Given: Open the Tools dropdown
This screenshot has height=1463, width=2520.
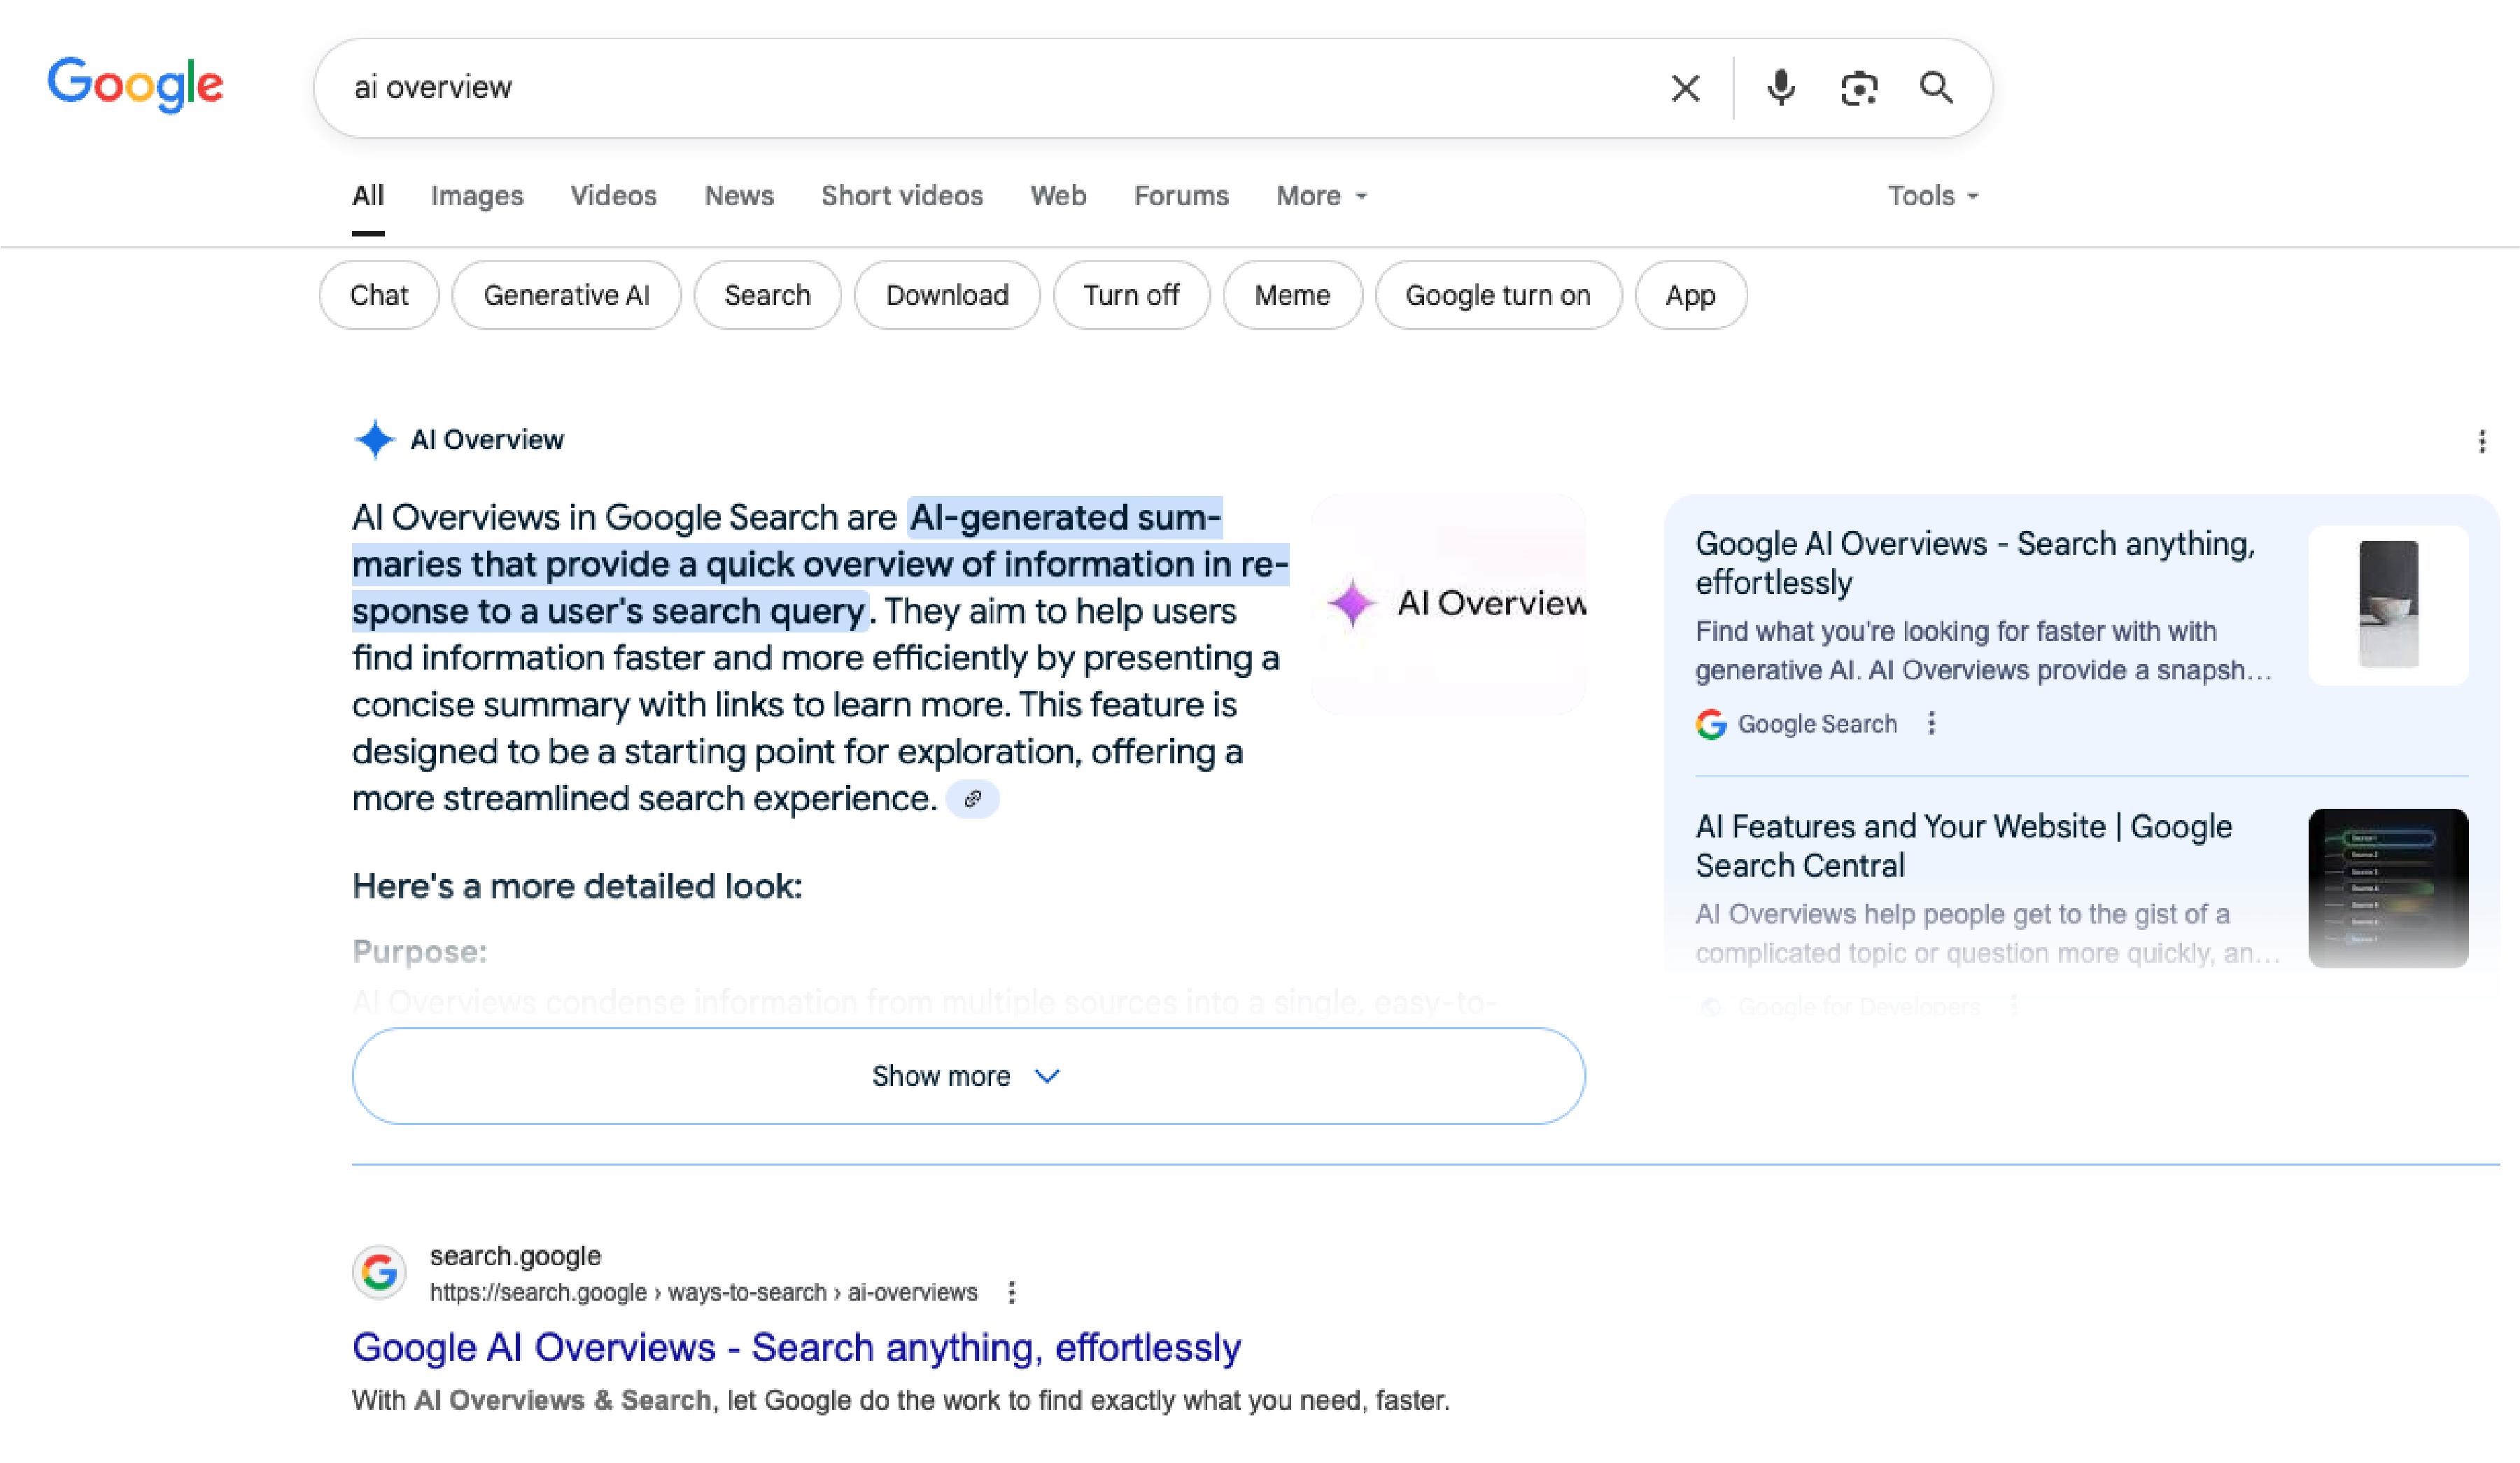Looking at the screenshot, I should click(x=1933, y=196).
